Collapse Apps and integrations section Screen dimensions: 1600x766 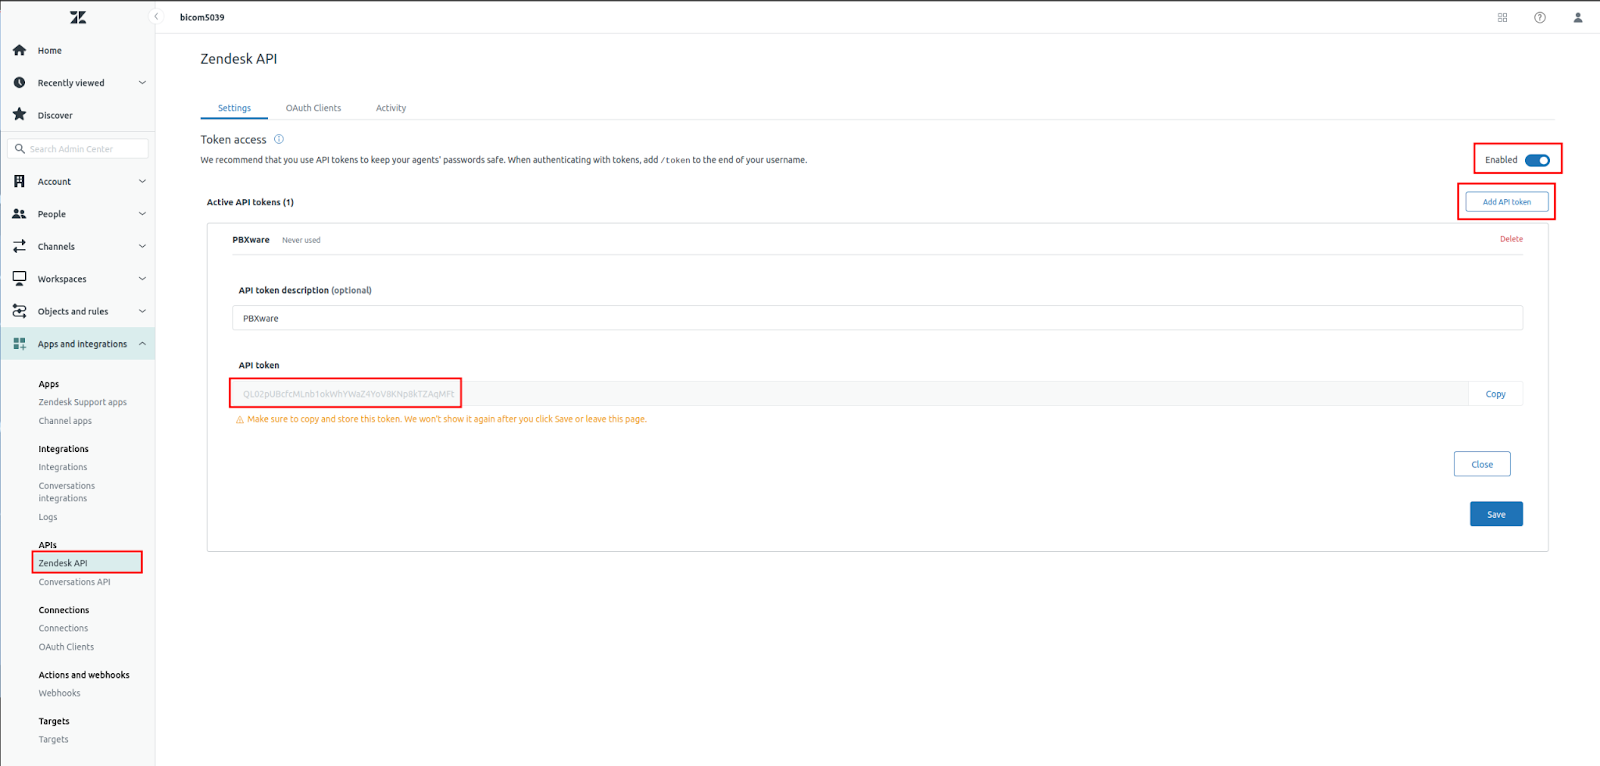(142, 344)
